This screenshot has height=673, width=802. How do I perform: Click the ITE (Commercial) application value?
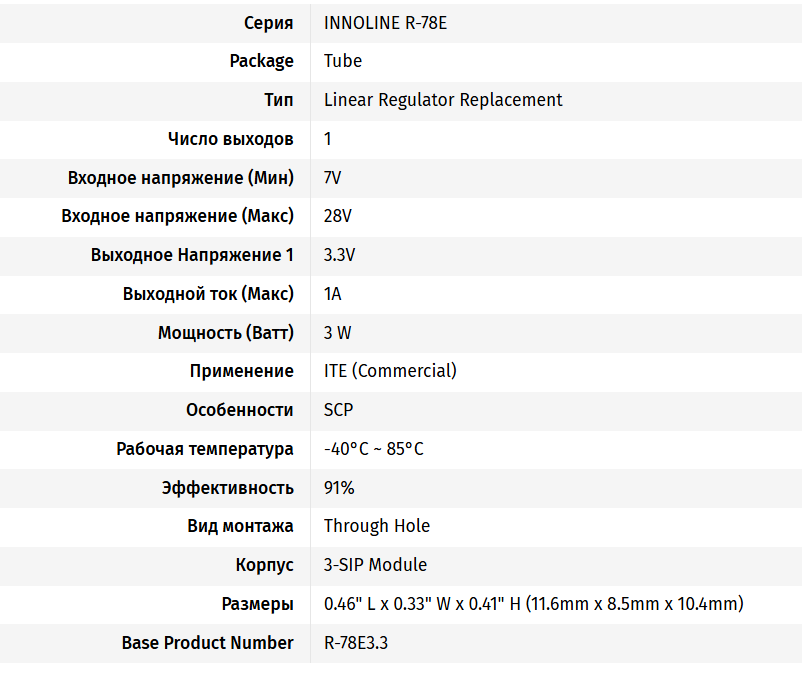(x=390, y=371)
